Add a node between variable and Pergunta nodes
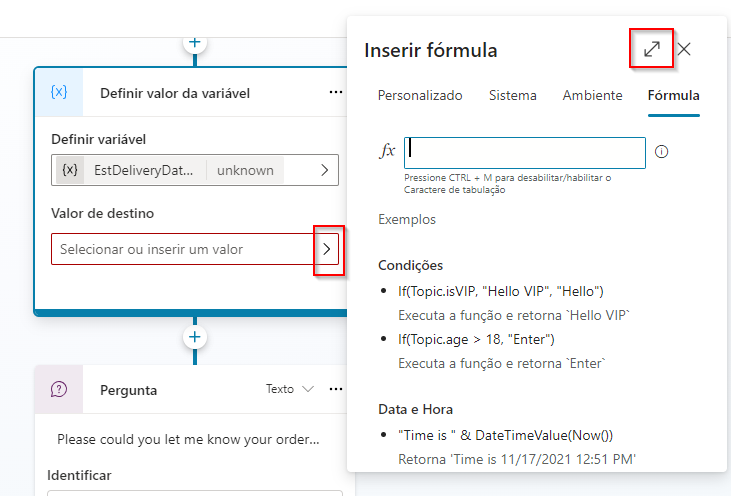The width and height of the screenshot is (731, 496). tap(194, 337)
